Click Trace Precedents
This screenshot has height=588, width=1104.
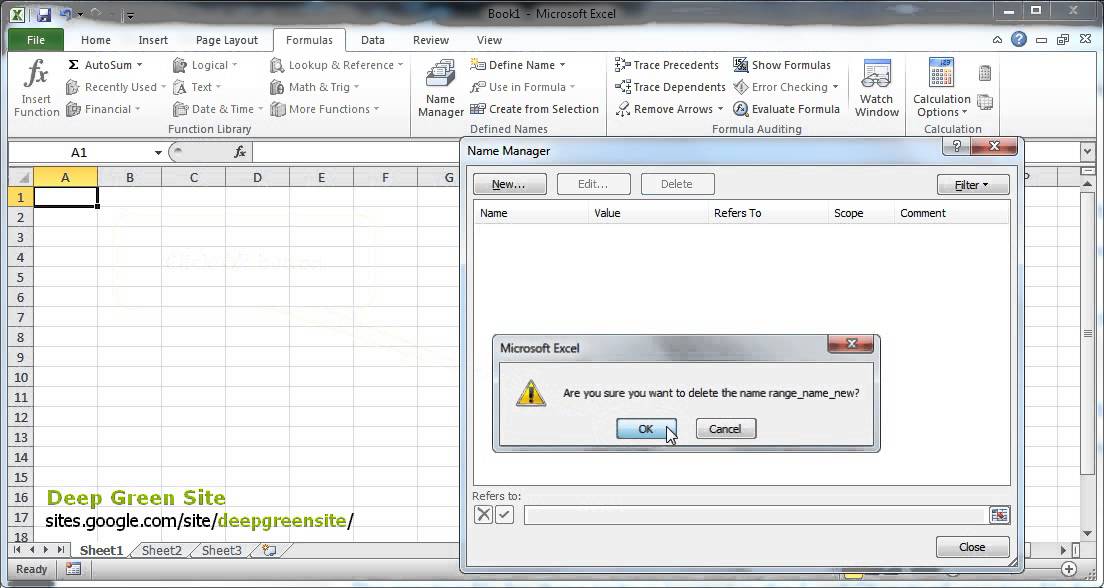(667, 65)
